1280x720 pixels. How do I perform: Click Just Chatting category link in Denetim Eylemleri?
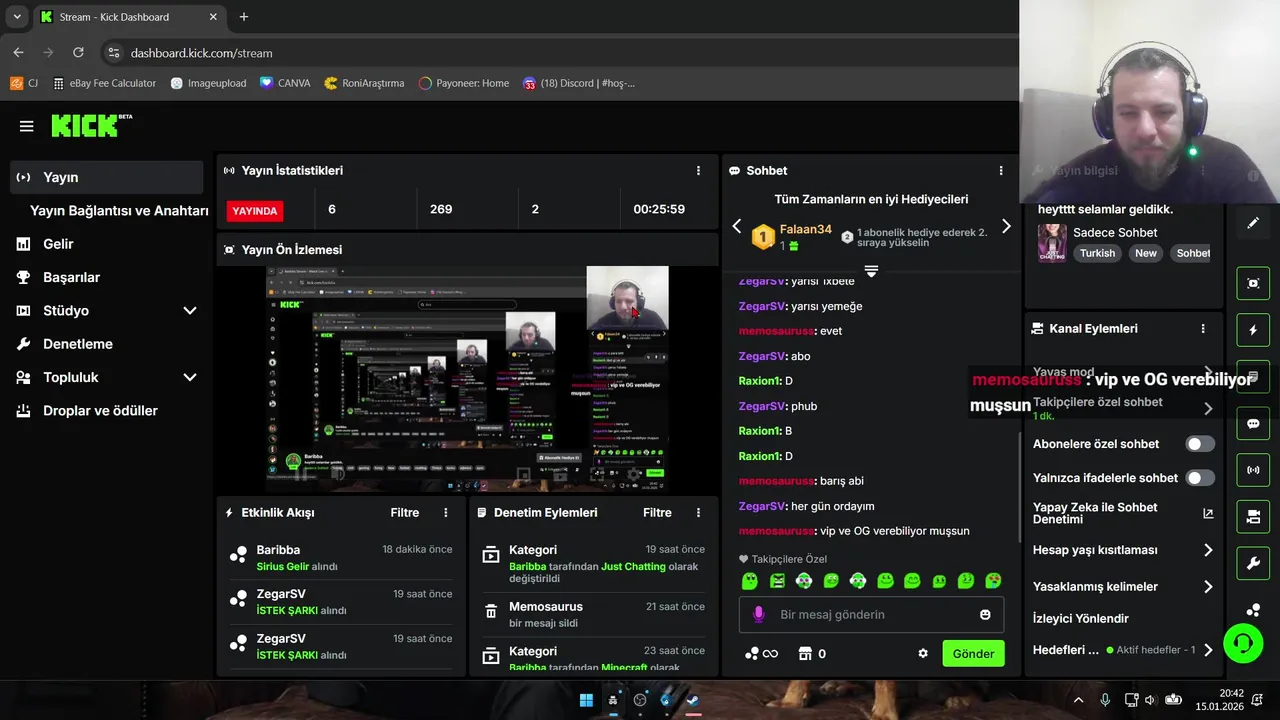[633, 567]
